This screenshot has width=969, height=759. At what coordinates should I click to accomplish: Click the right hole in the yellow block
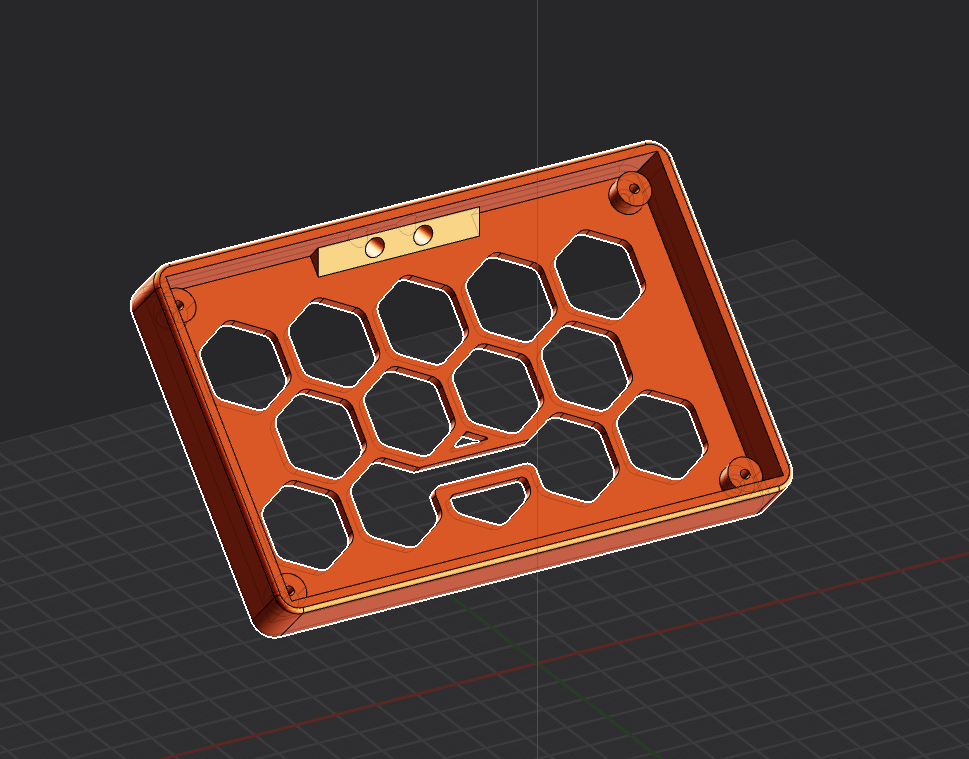[423, 235]
